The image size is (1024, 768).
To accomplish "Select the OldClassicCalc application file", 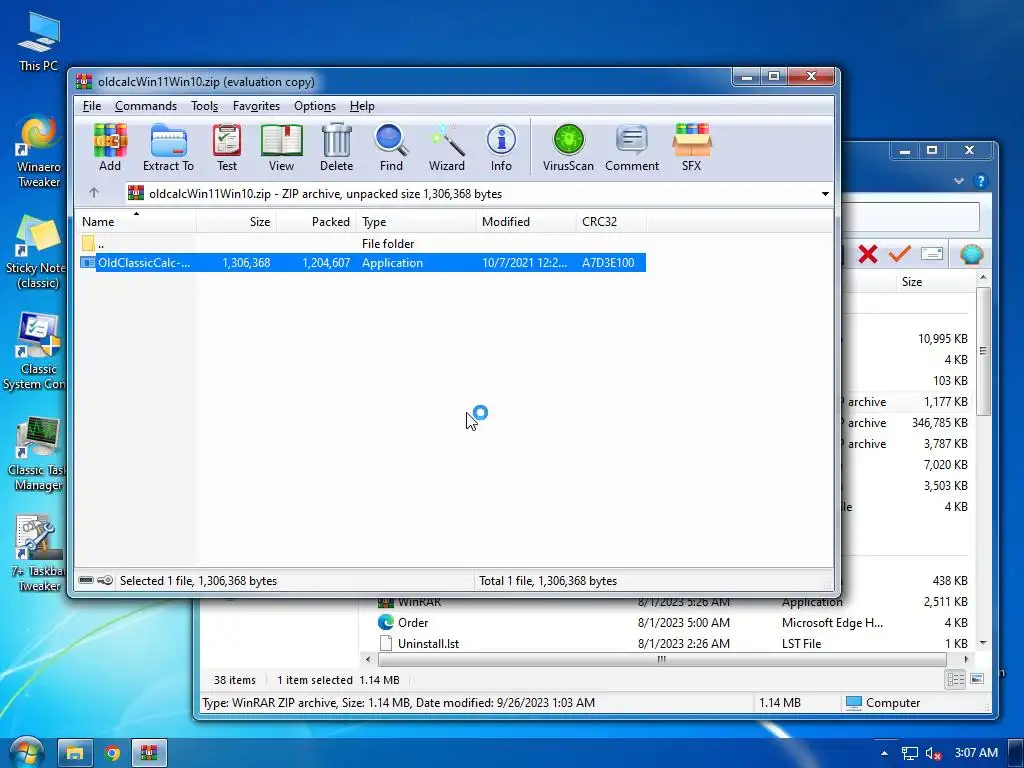I will [362, 263].
